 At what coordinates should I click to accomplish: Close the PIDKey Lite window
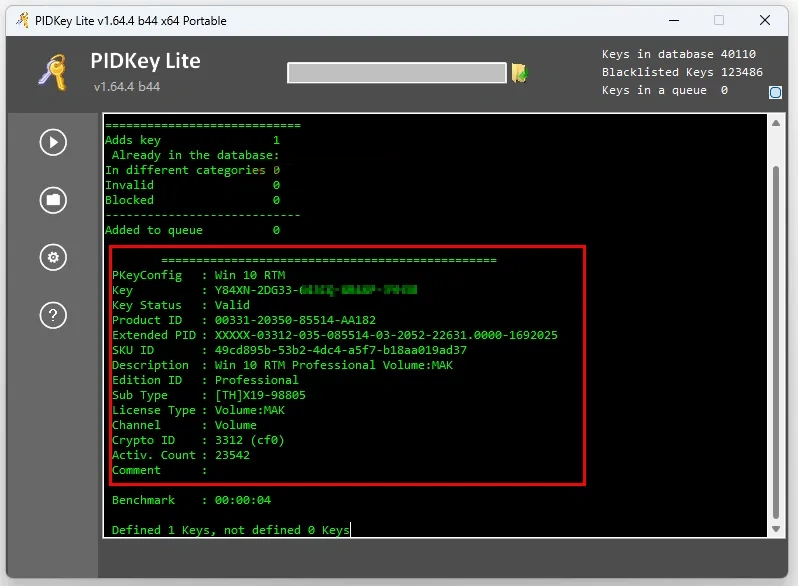click(764, 21)
